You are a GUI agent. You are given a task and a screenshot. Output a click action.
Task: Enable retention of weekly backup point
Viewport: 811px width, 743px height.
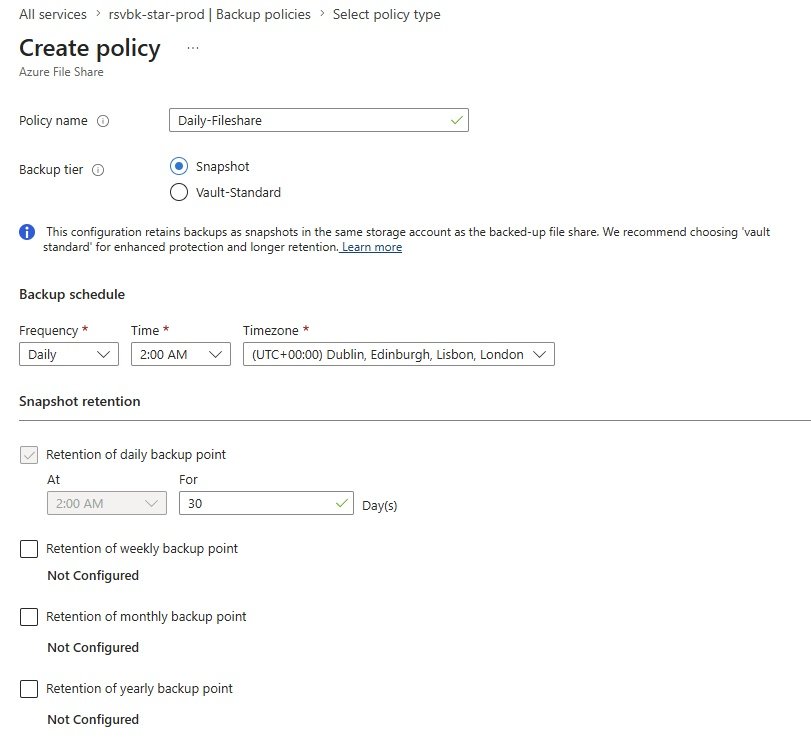[x=29, y=549]
